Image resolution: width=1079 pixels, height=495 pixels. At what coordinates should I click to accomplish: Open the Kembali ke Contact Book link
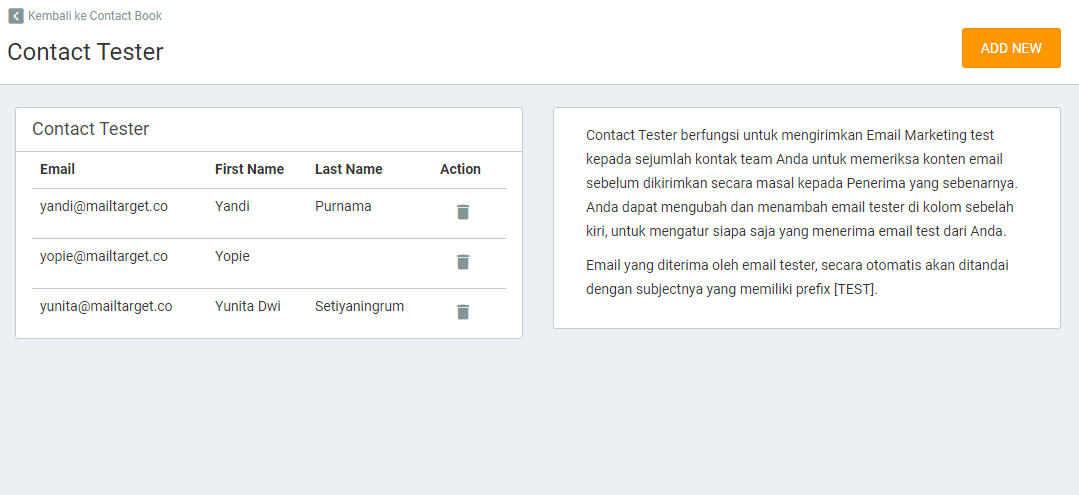point(95,16)
